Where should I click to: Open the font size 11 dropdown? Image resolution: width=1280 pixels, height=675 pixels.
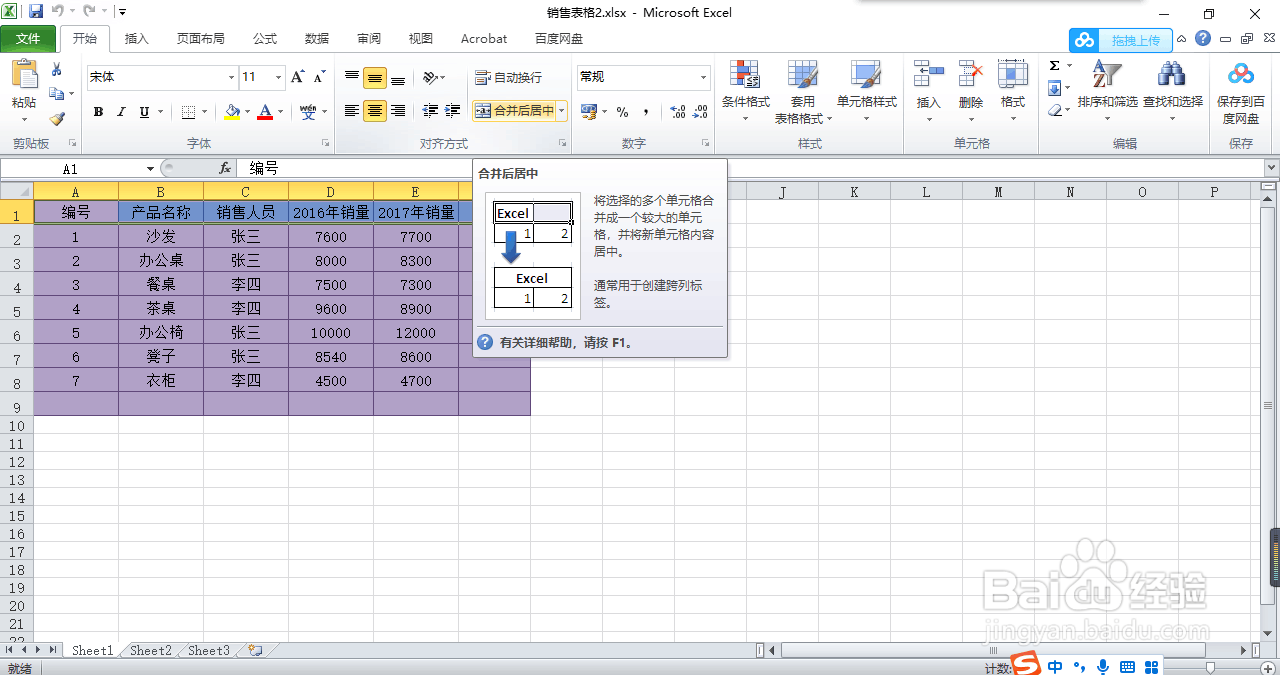tap(277, 77)
